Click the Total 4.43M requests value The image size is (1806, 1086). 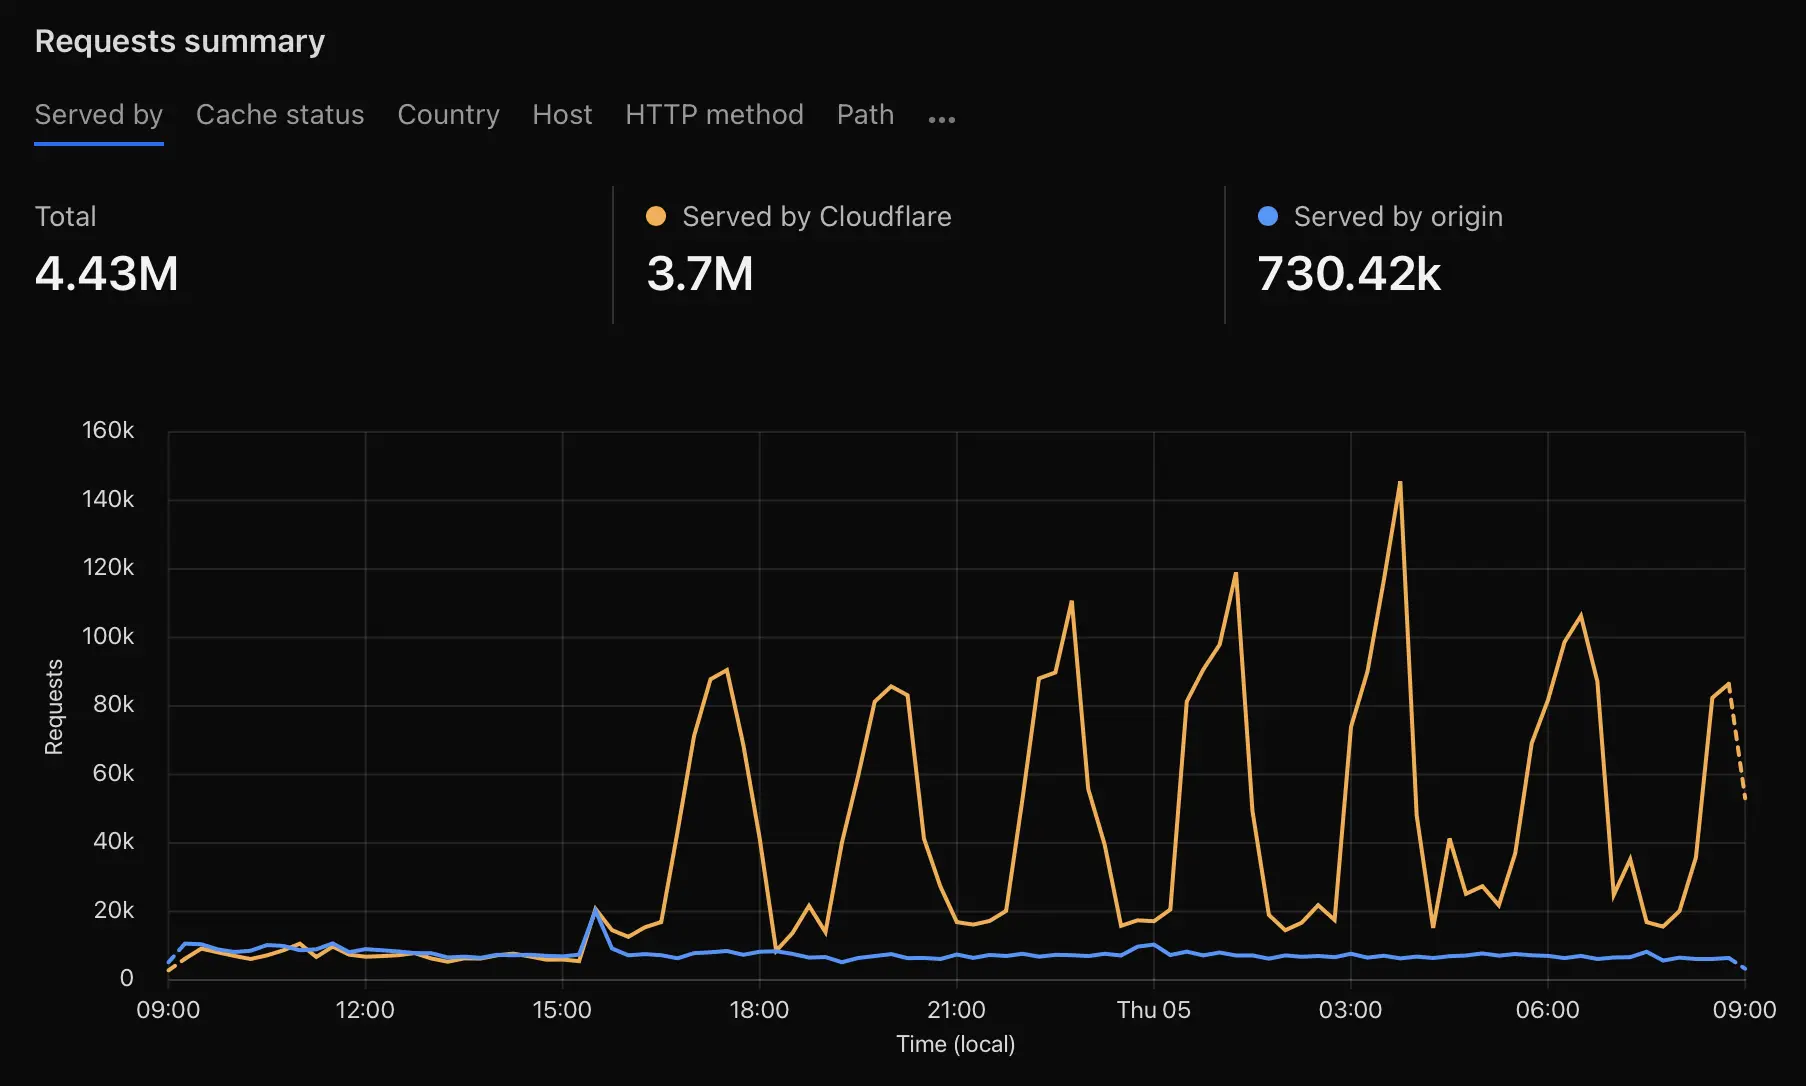pyautogui.click(x=107, y=274)
